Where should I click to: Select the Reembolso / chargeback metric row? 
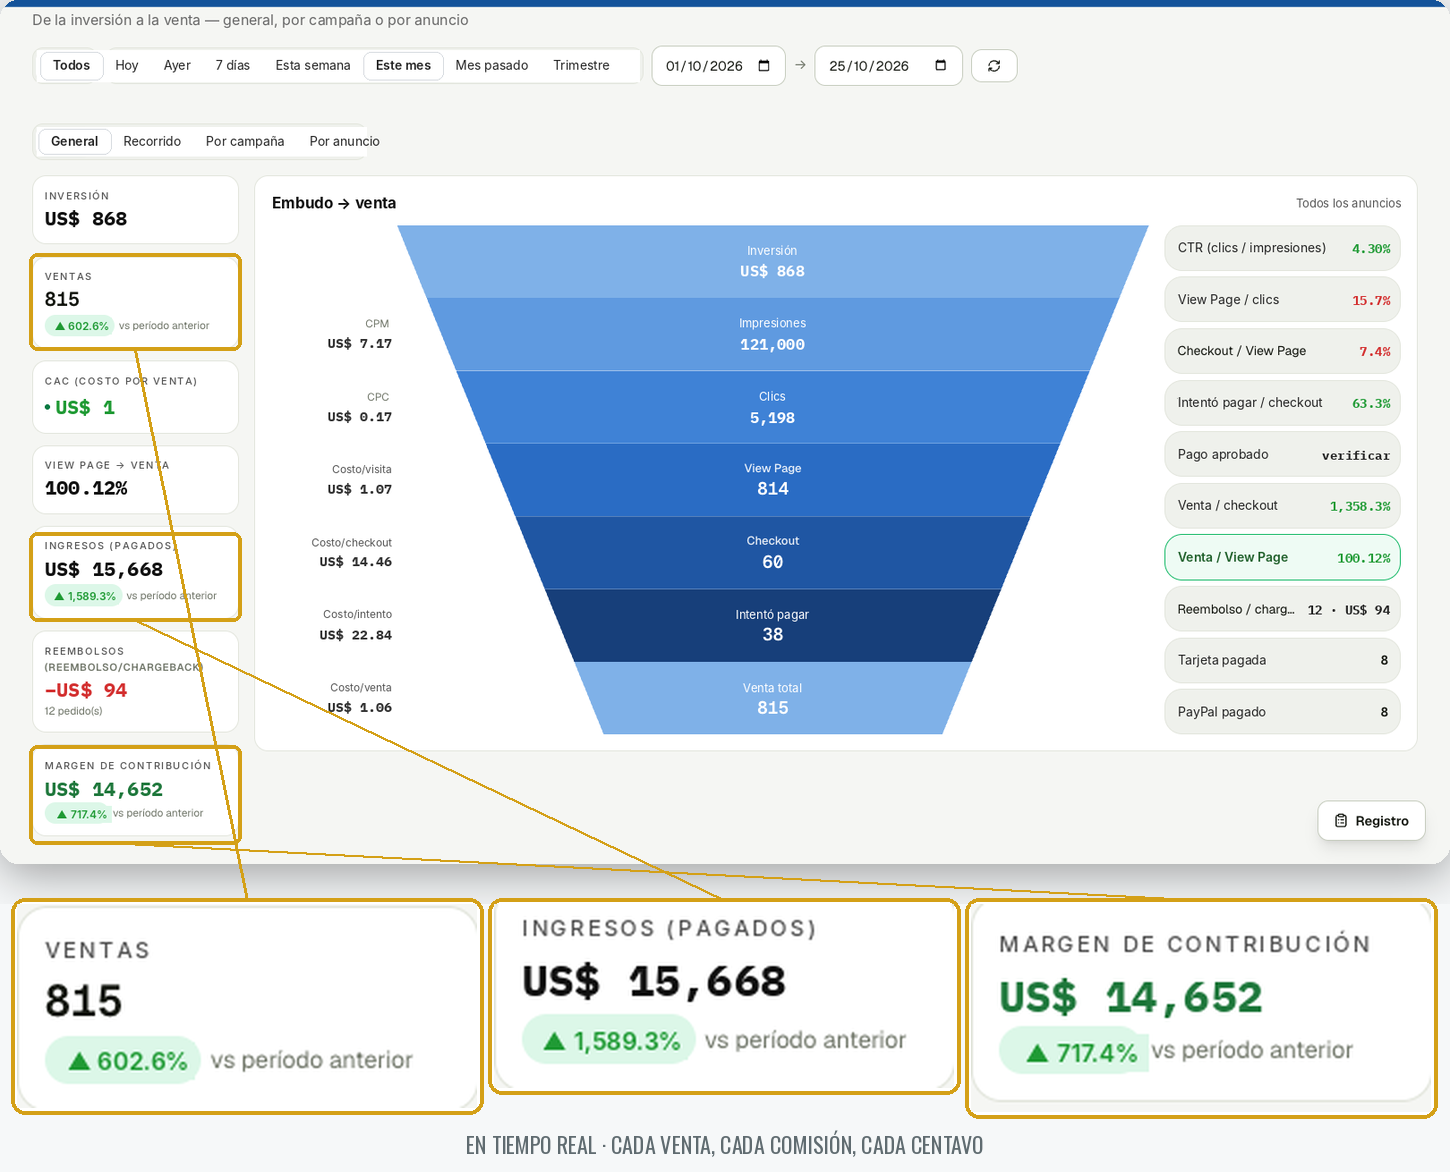coord(1282,609)
